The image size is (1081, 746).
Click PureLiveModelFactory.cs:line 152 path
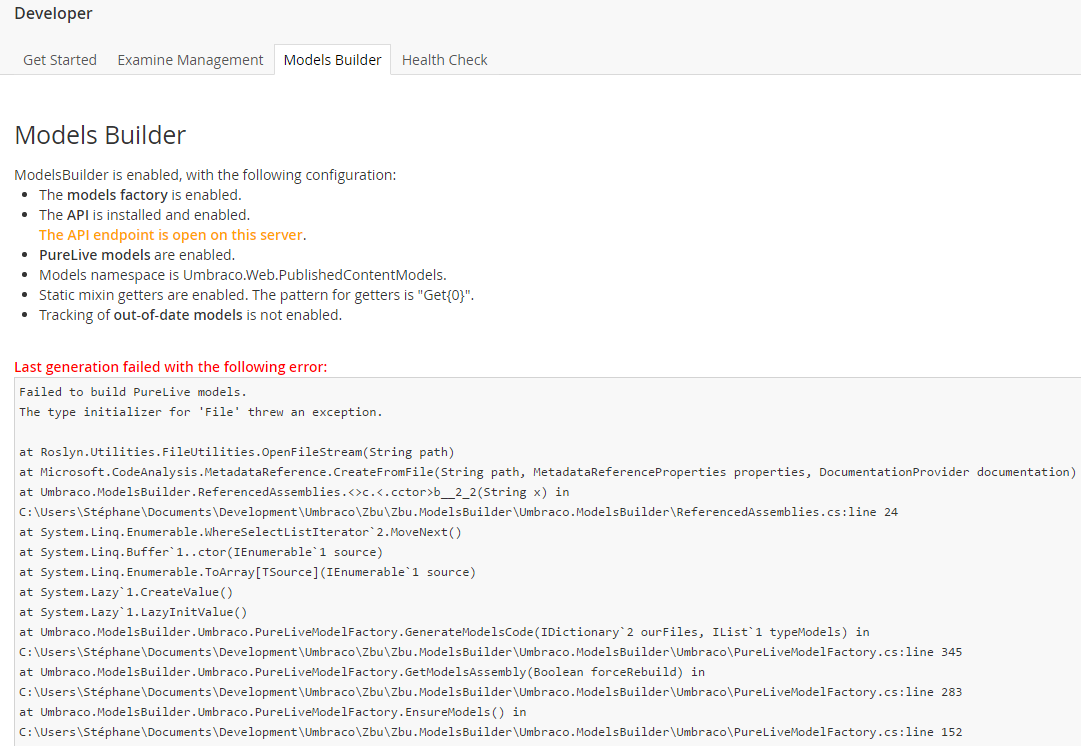click(491, 732)
